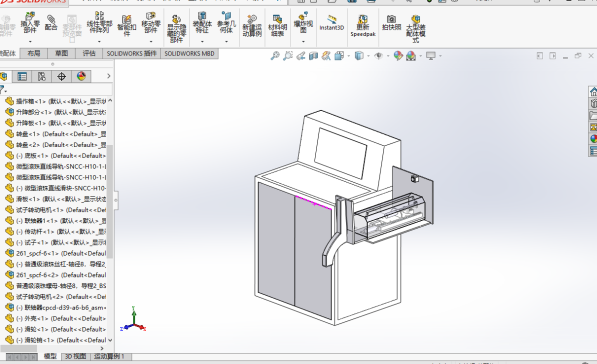Click the Apply Scene icon
This screenshot has height=364, width=597.
tap(411, 56)
